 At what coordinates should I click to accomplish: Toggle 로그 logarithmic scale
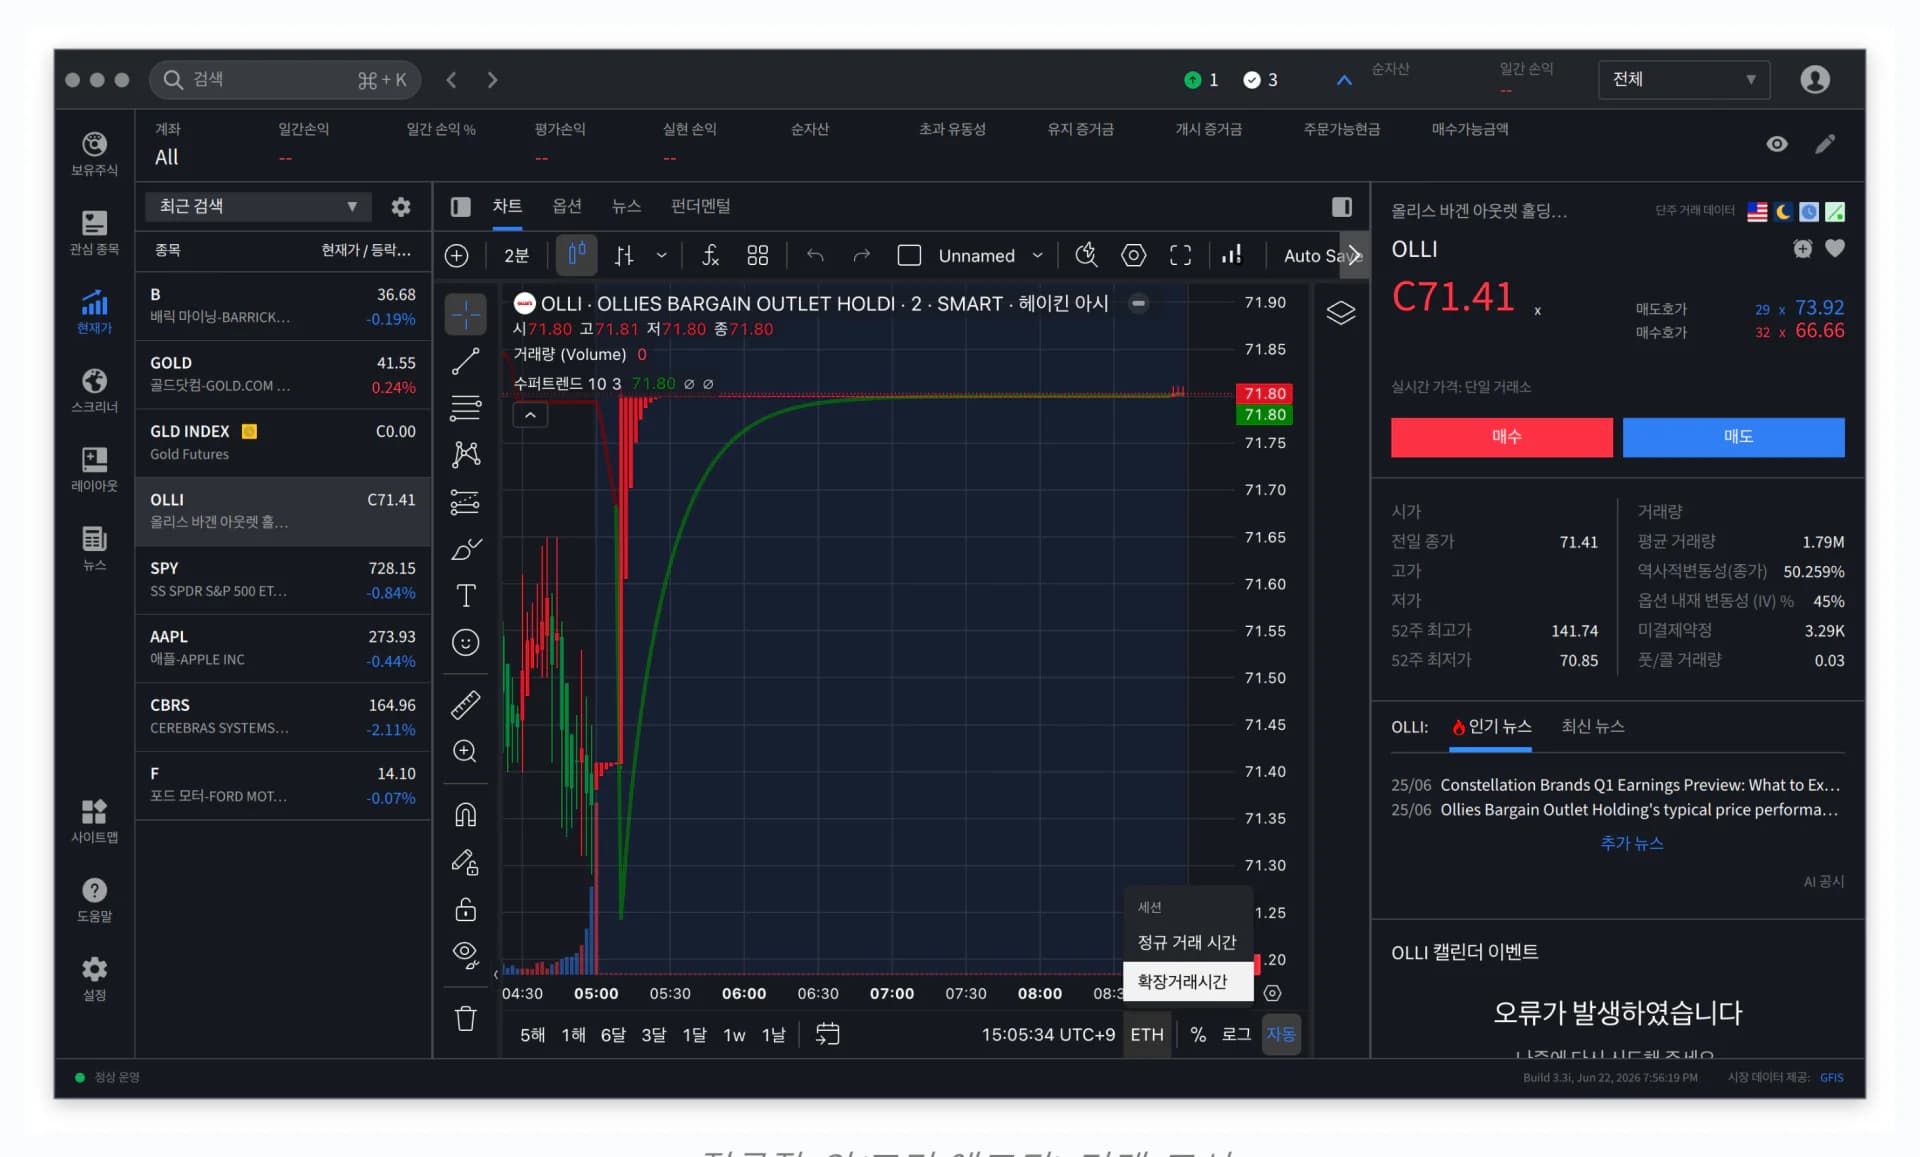coord(1236,1035)
